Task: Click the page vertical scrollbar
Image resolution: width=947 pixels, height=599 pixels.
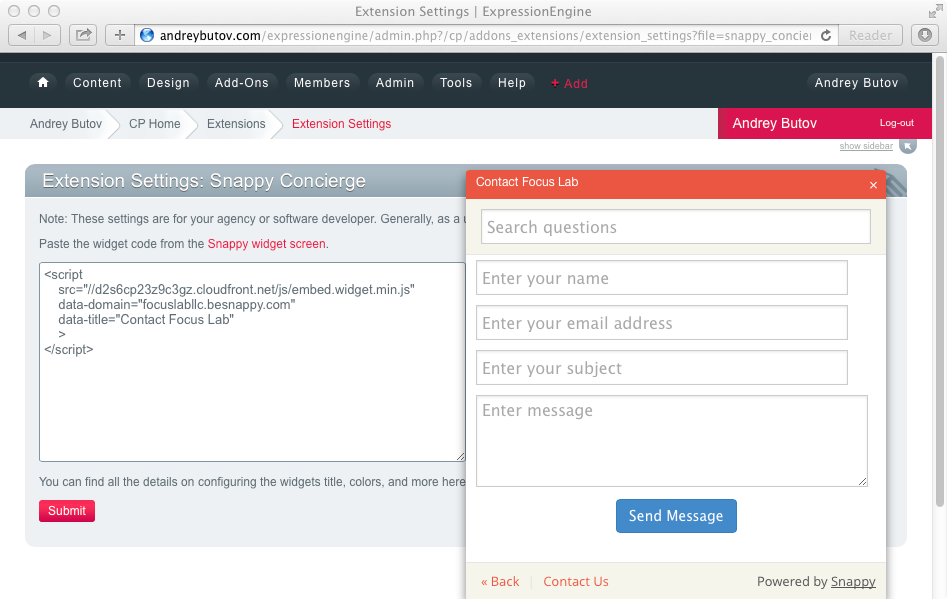Action: [x=939, y=281]
